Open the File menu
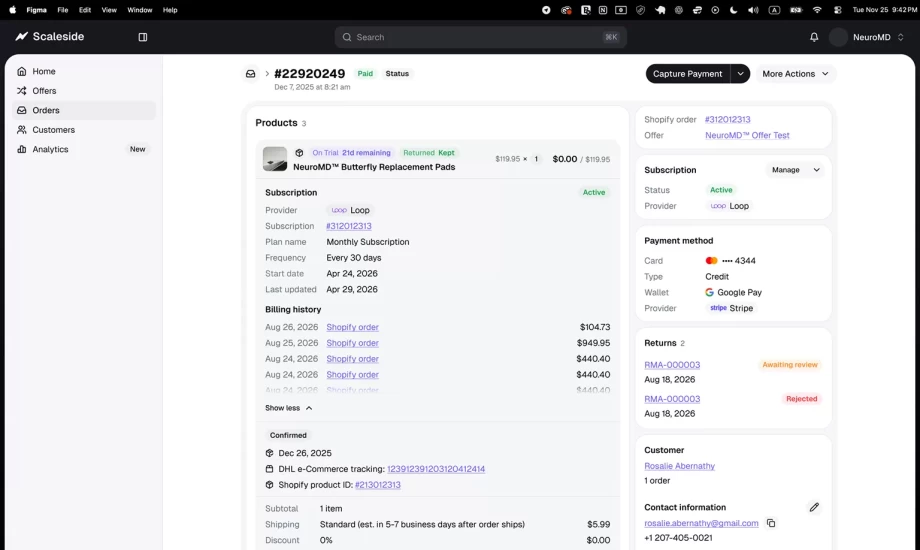Screen dimensions: 920x550 63,10
